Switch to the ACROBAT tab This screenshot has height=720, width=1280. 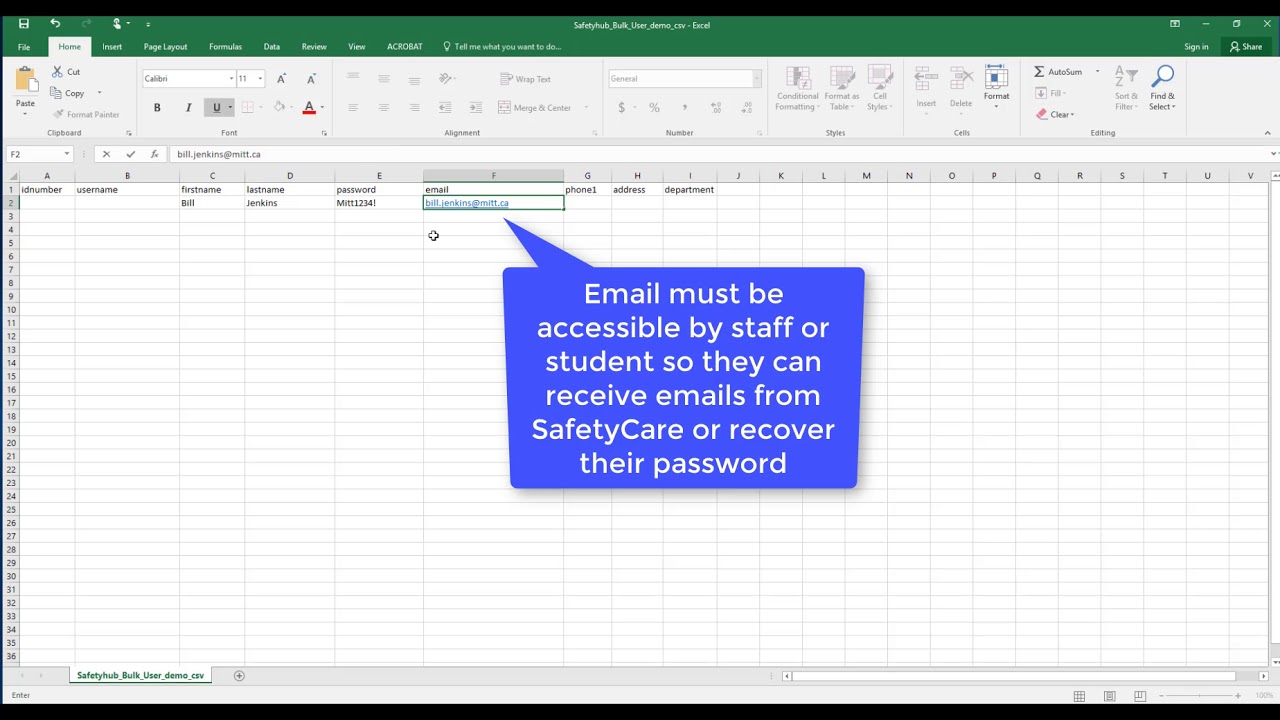pyautogui.click(x=405, y=47)
